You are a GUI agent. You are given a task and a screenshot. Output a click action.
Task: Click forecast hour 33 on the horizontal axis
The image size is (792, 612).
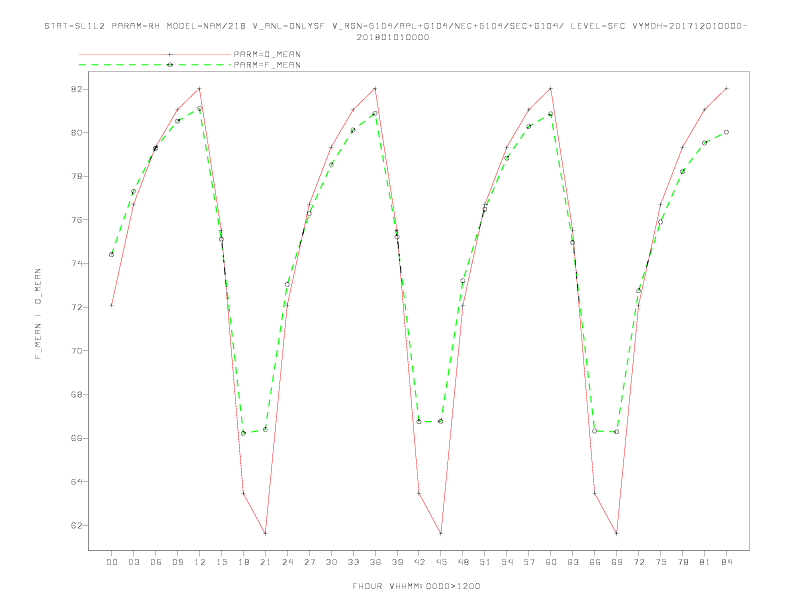pos(353,562)
